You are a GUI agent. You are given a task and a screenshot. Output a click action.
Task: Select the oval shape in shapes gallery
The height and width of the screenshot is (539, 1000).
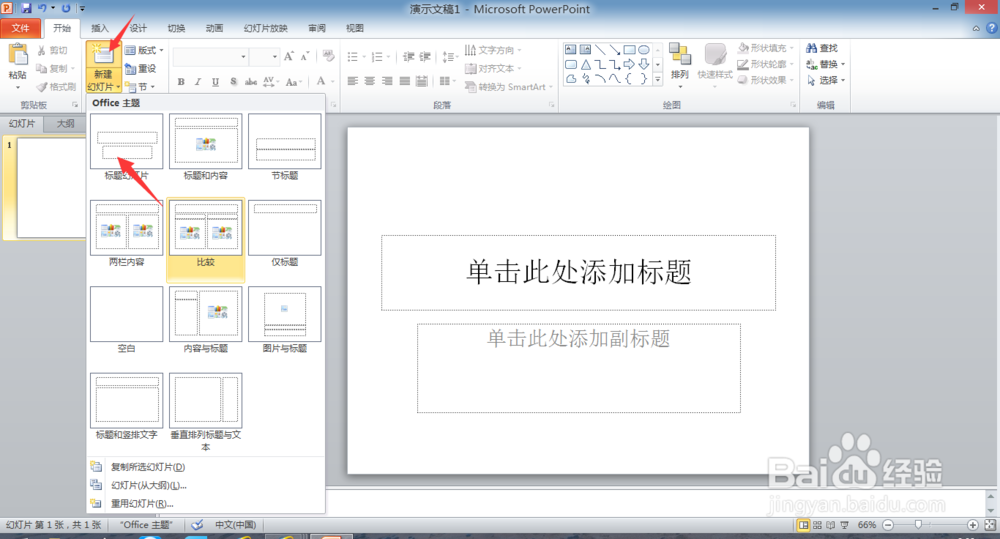point(643,50)
